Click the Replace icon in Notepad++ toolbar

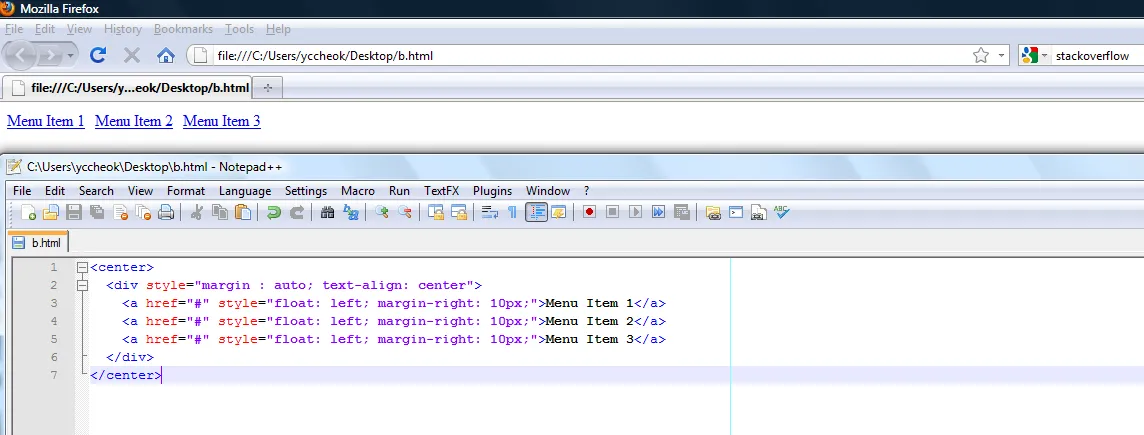[351, 212]
